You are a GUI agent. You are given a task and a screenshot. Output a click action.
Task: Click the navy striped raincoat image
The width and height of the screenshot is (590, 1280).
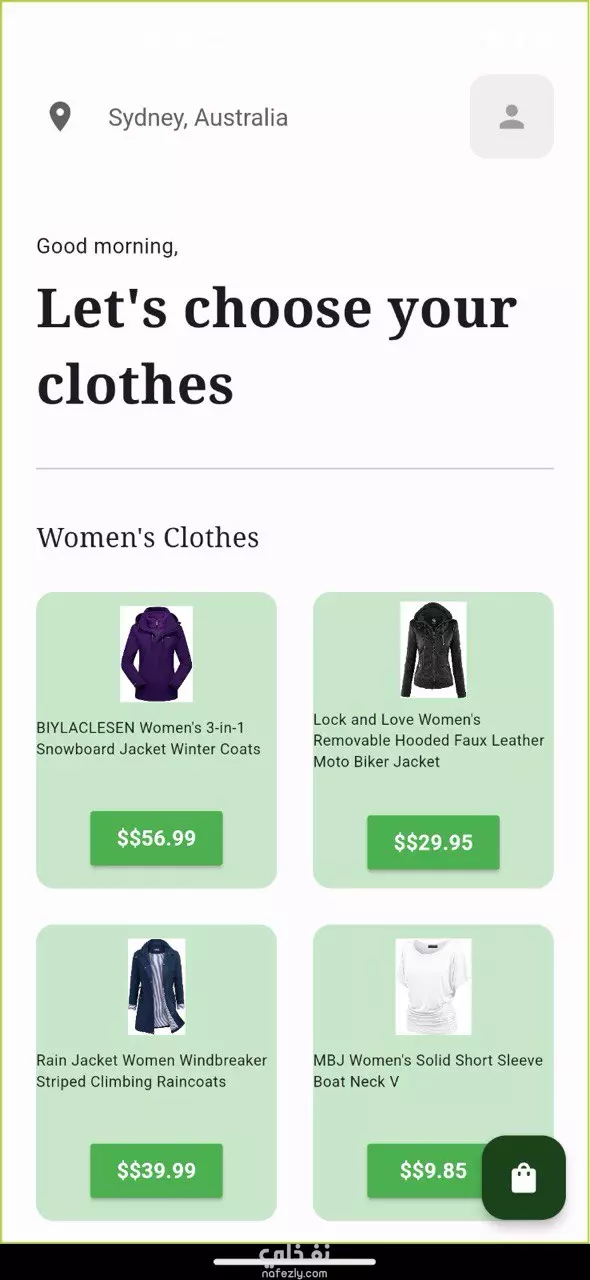(156, 986)
